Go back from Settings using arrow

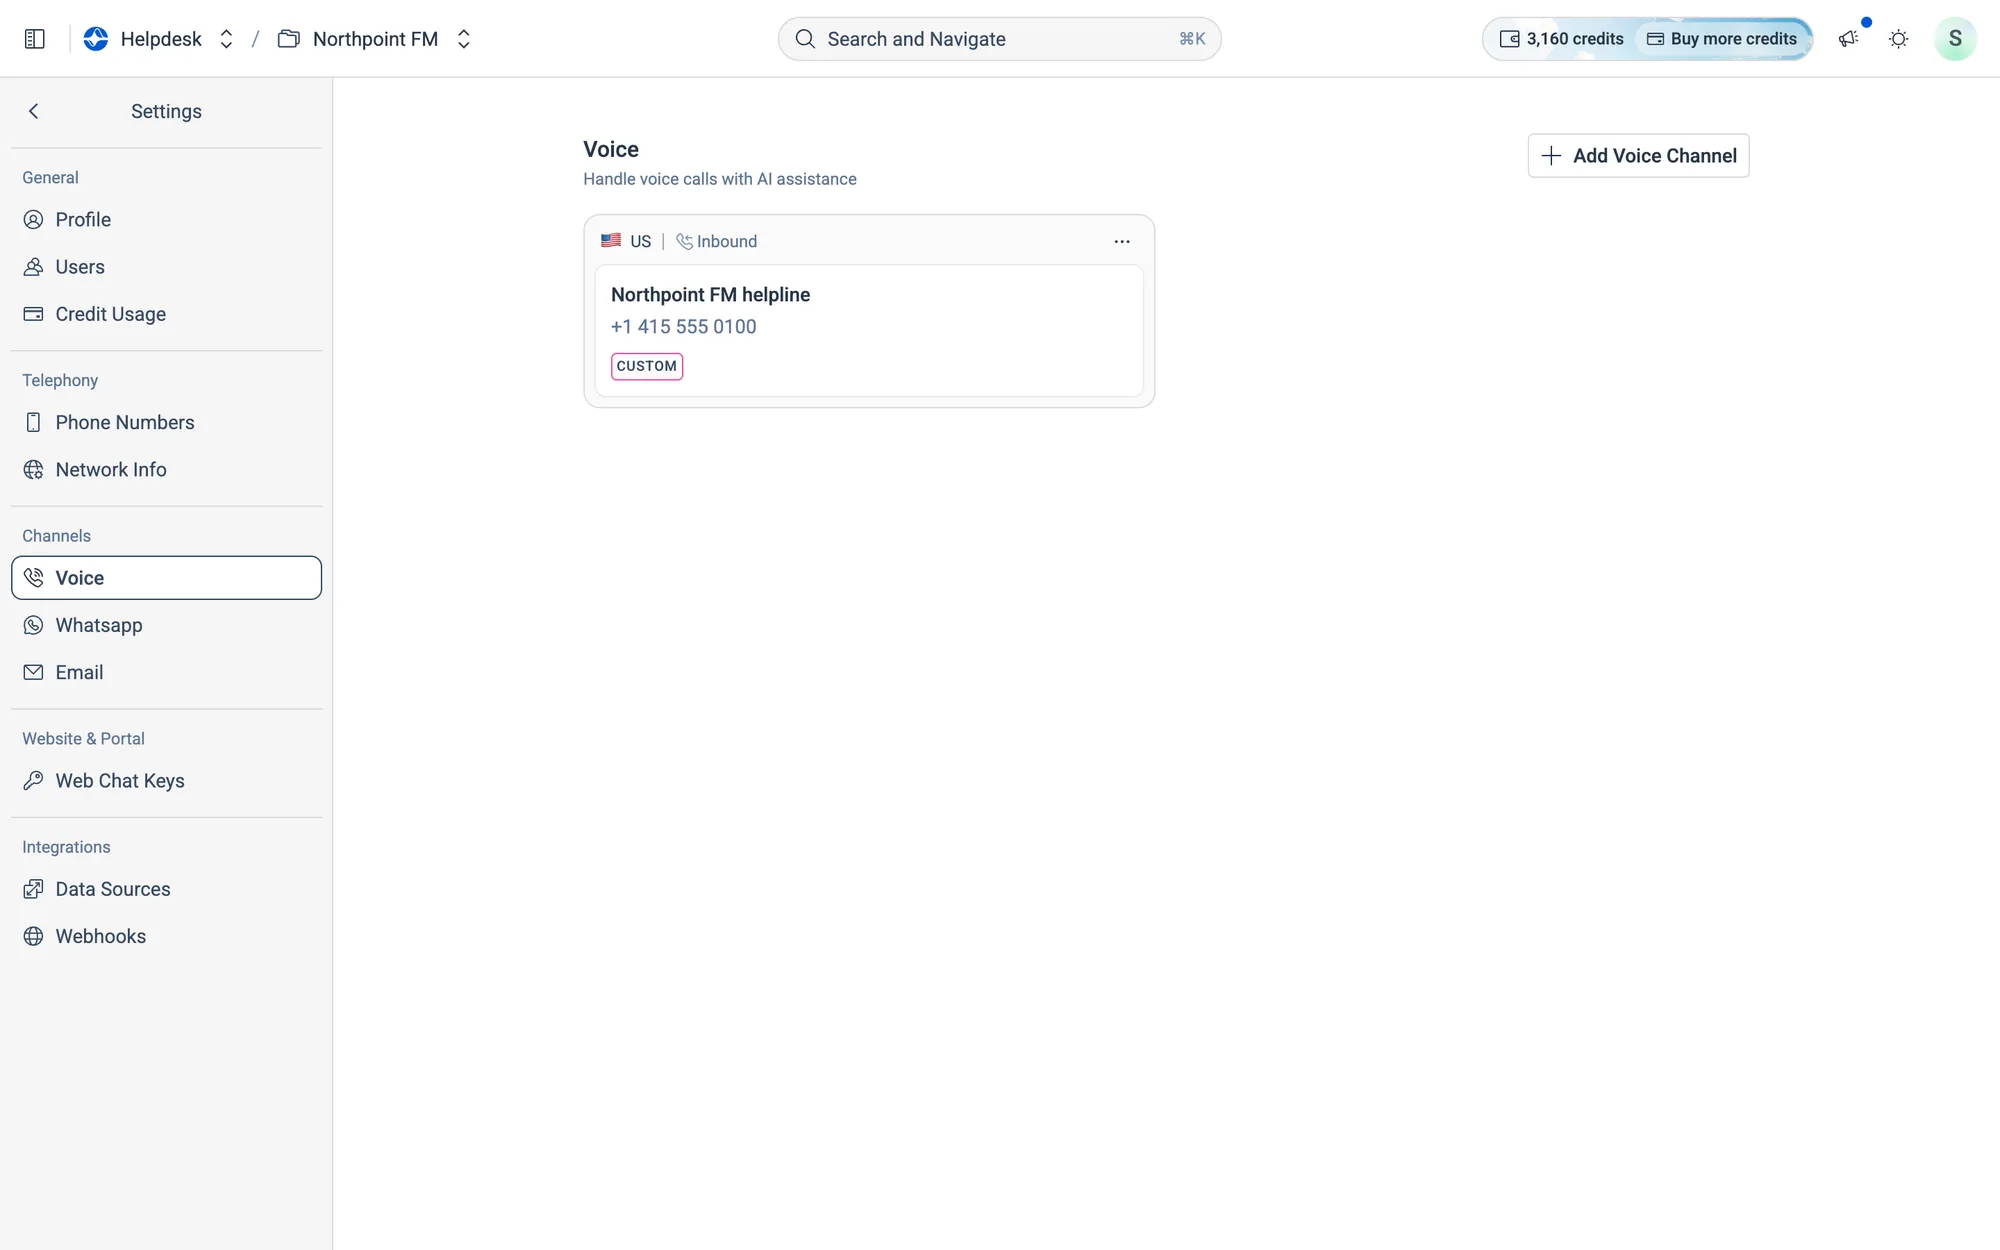[x=34, y=111]
